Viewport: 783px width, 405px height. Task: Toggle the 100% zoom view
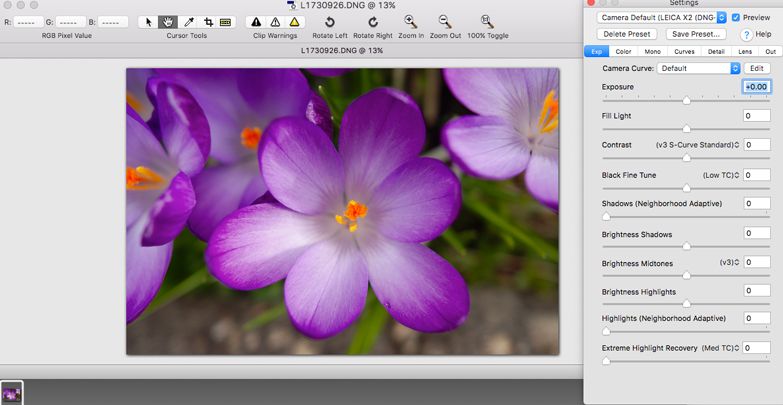(x=487, y=22)
